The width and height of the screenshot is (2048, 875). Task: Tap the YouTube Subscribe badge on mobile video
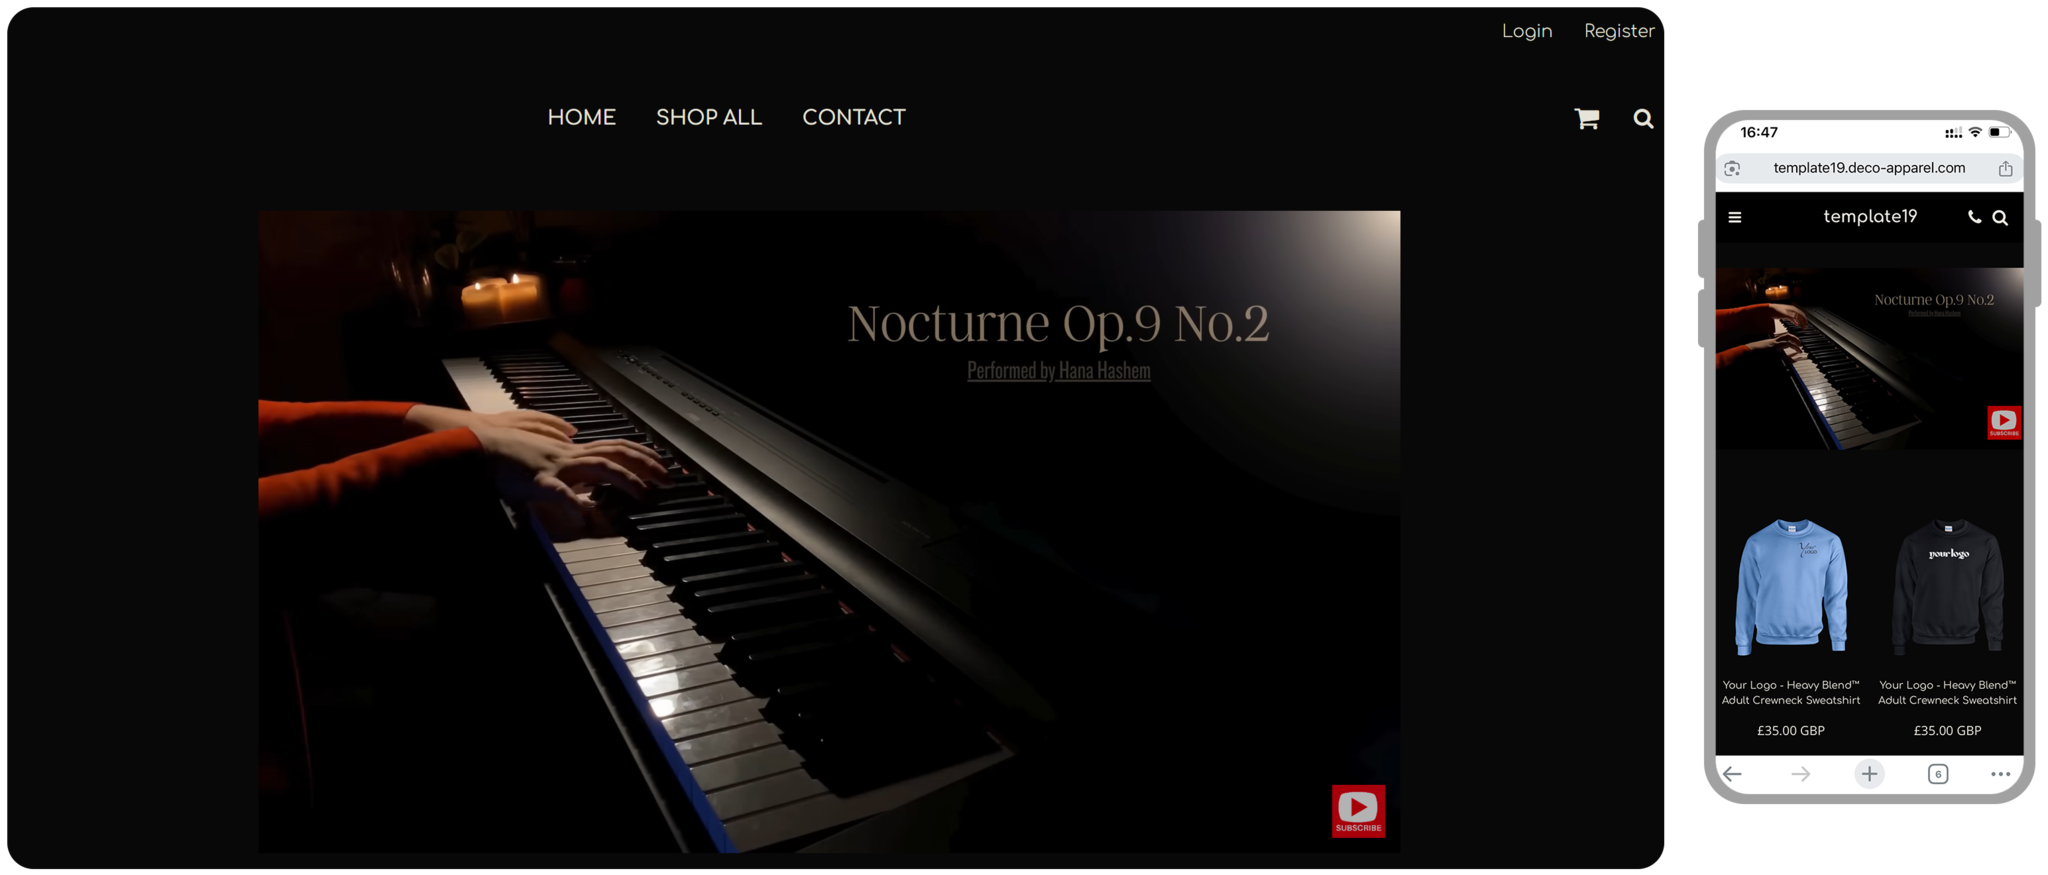click(2003, 423)
